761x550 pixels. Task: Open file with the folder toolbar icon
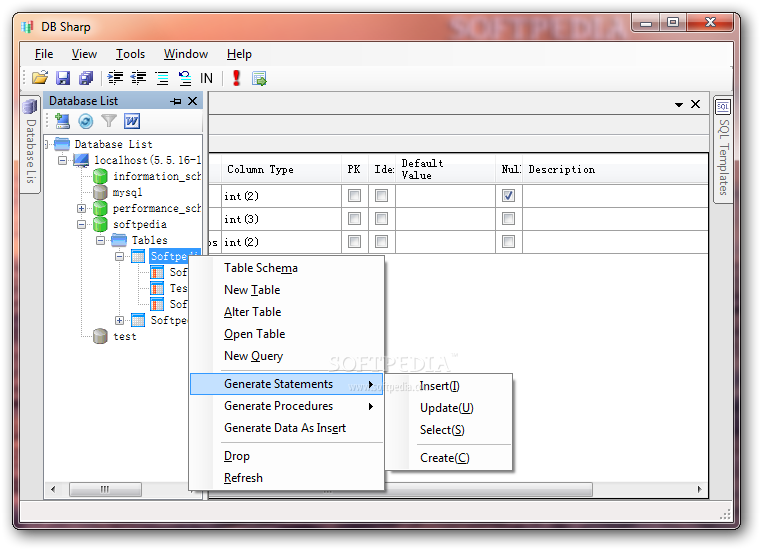tap(40, 78)
